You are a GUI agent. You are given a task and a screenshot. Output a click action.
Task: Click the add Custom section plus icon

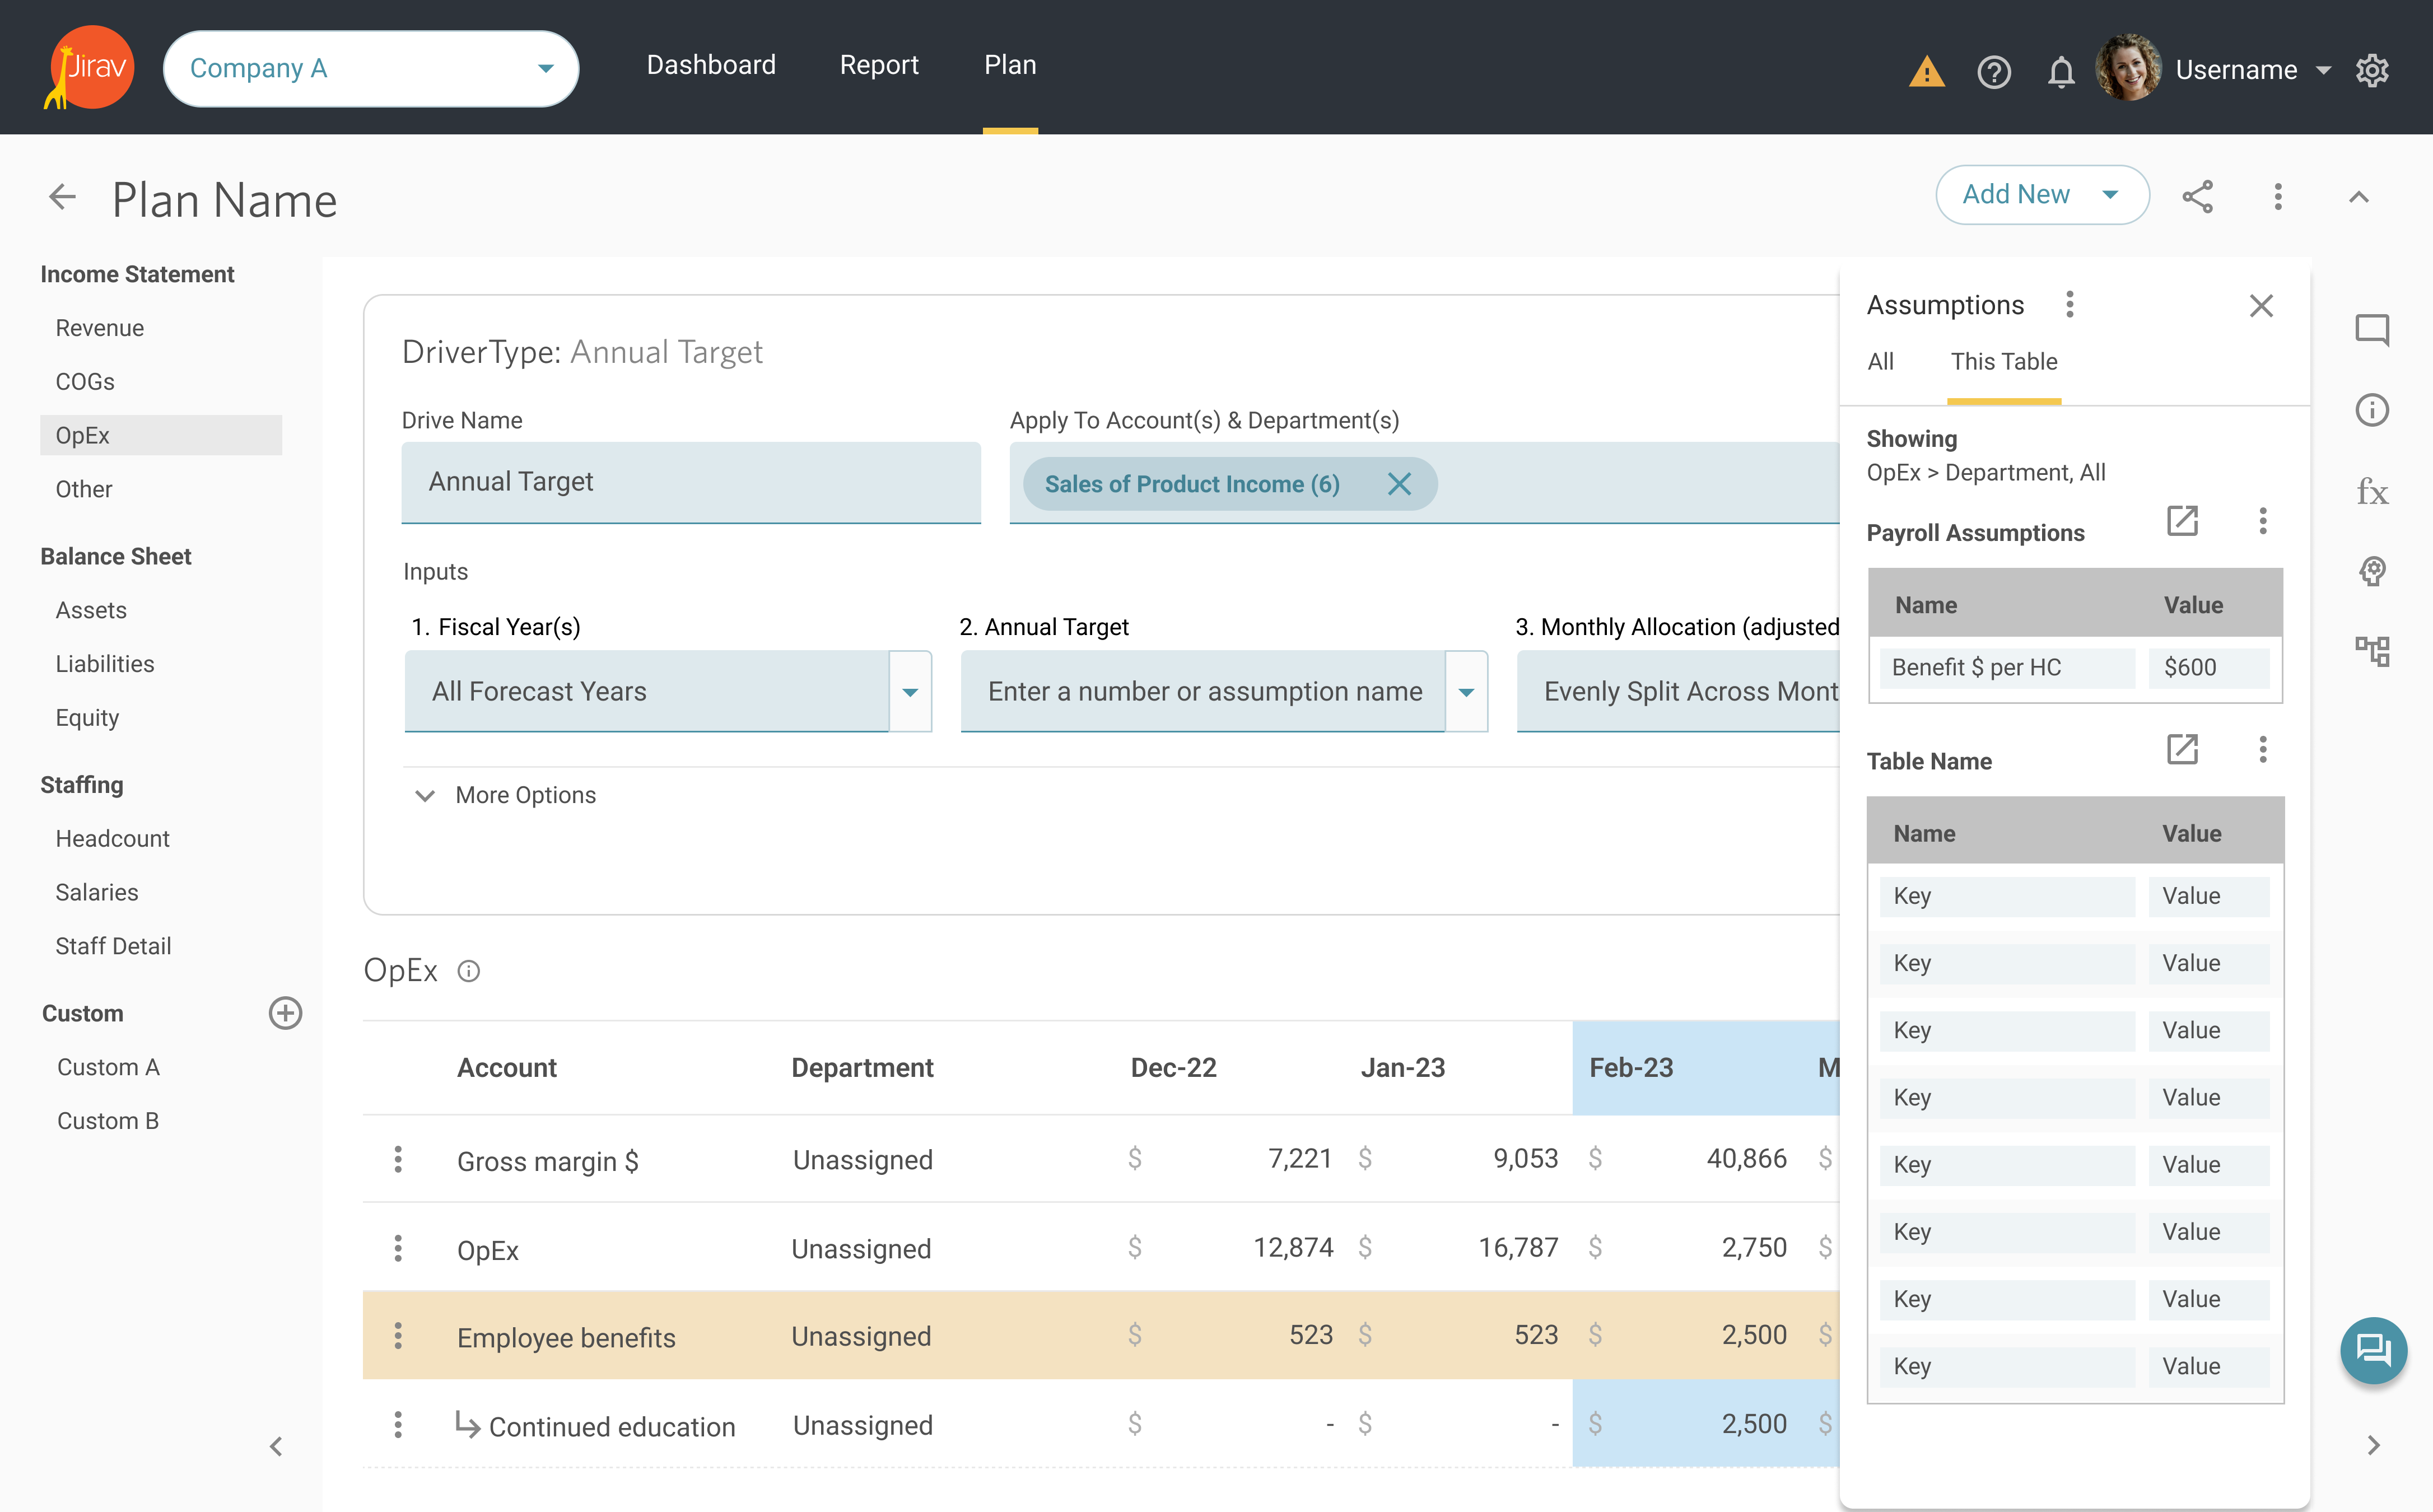tap(285, 1013)
